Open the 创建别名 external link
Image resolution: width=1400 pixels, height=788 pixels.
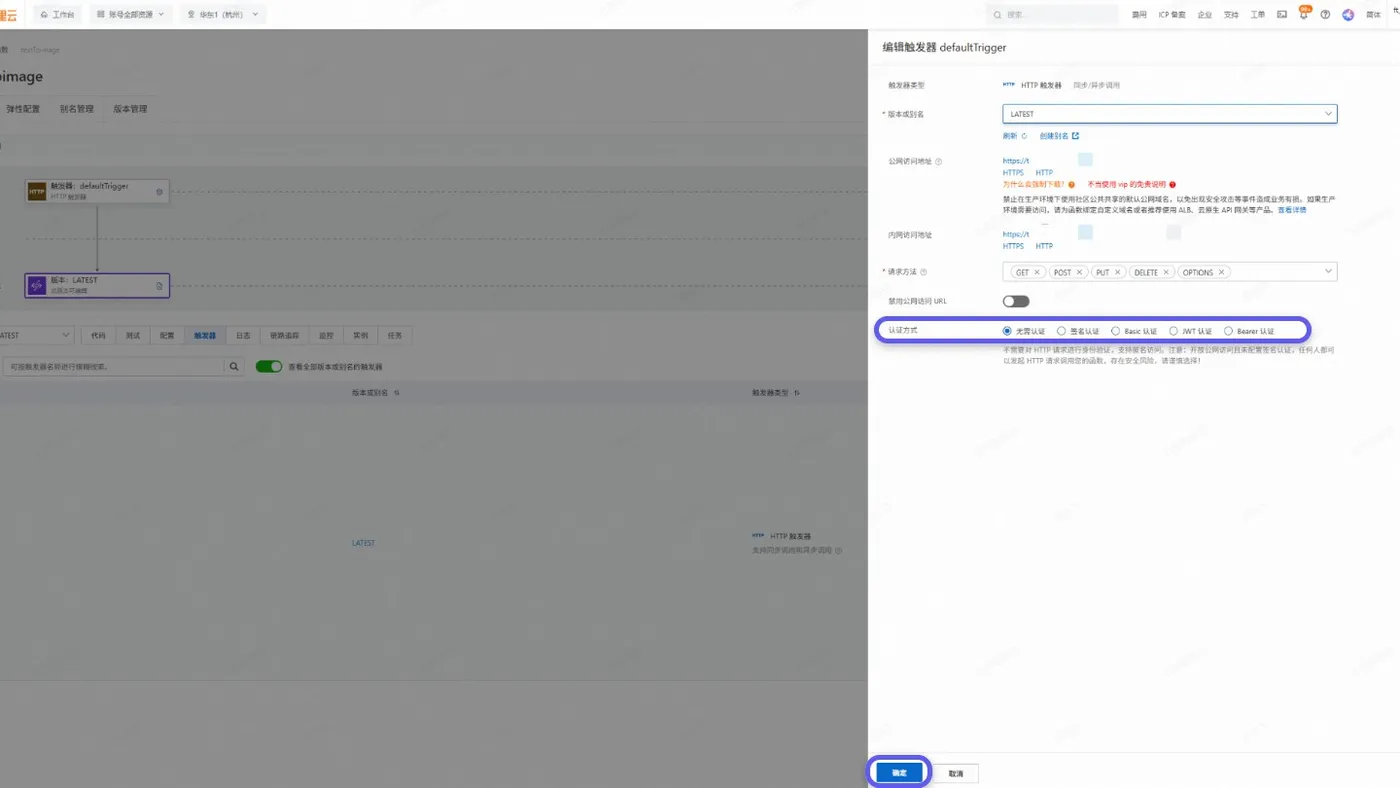coord(1059,136)
